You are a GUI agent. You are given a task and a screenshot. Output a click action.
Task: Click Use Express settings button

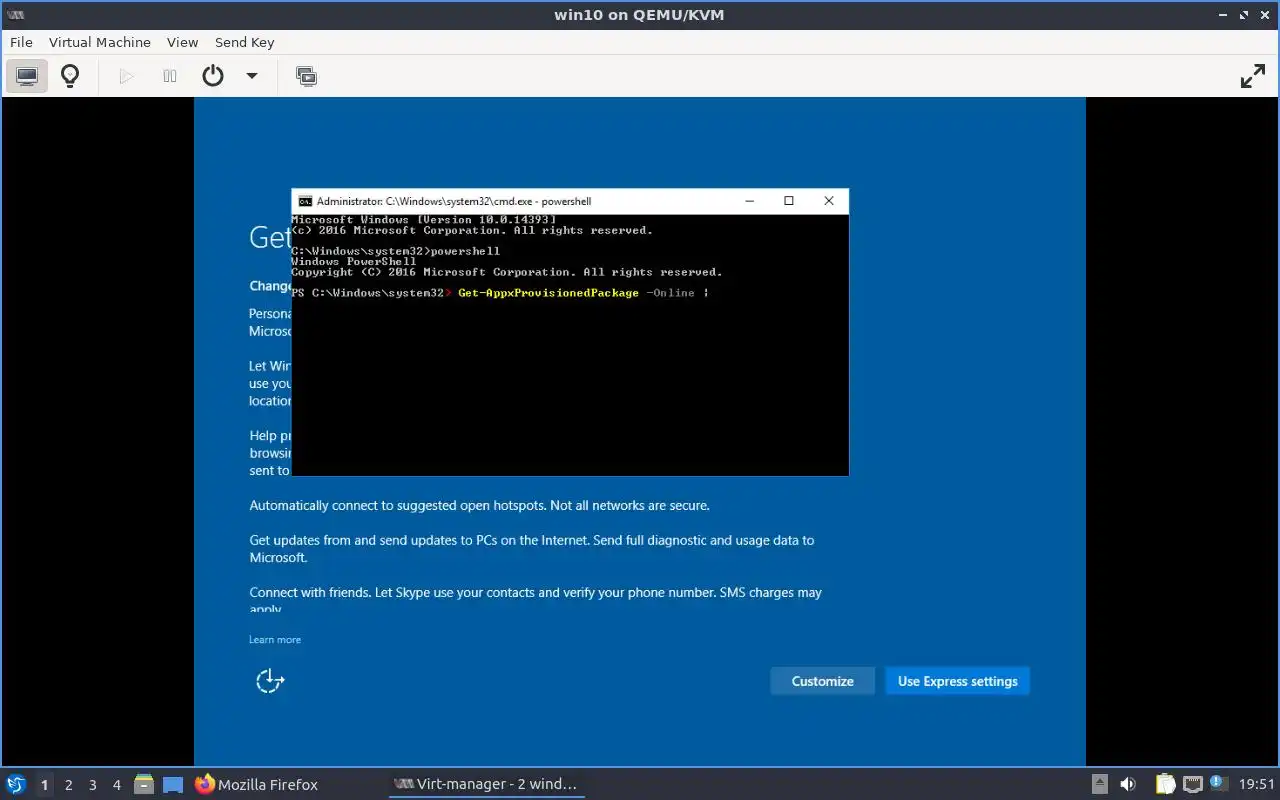(957, 681)
